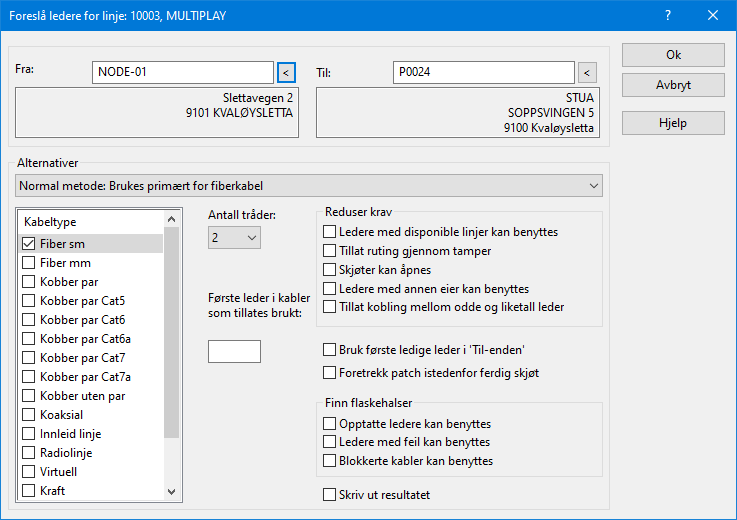
Task: Click the STUA SOPPSVINGEN 5 address box
Action: 458,112
